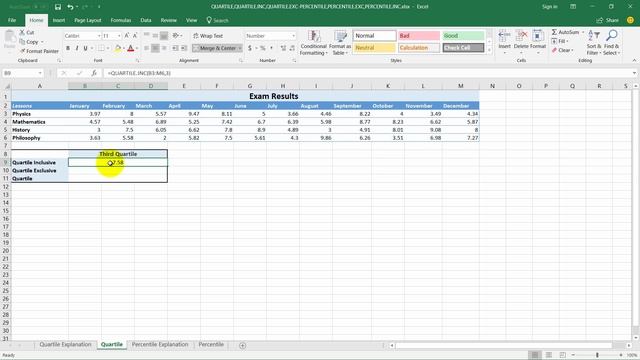Open the AutoSum dropdown arrow
Image resolution: width=640 pixels, height=360 pixels.
click(x=583, y=32)
